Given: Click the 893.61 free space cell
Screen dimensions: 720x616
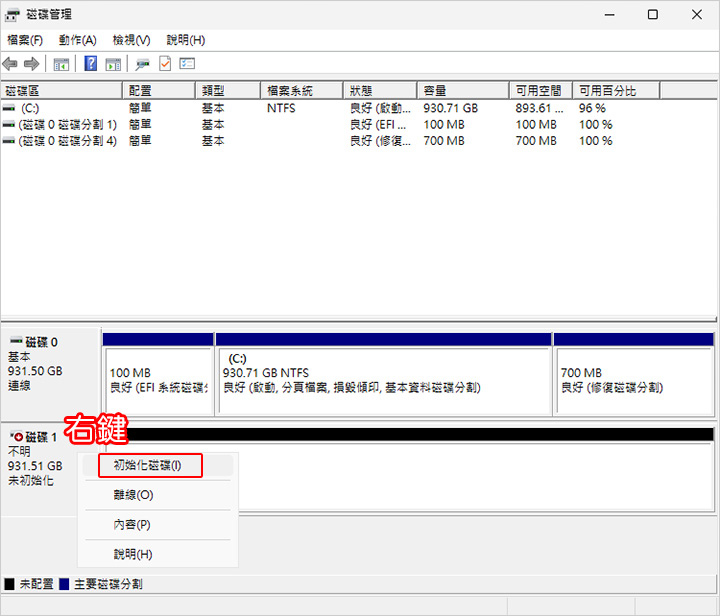Looking at the screenshot, I should click(x=539, y=108).
